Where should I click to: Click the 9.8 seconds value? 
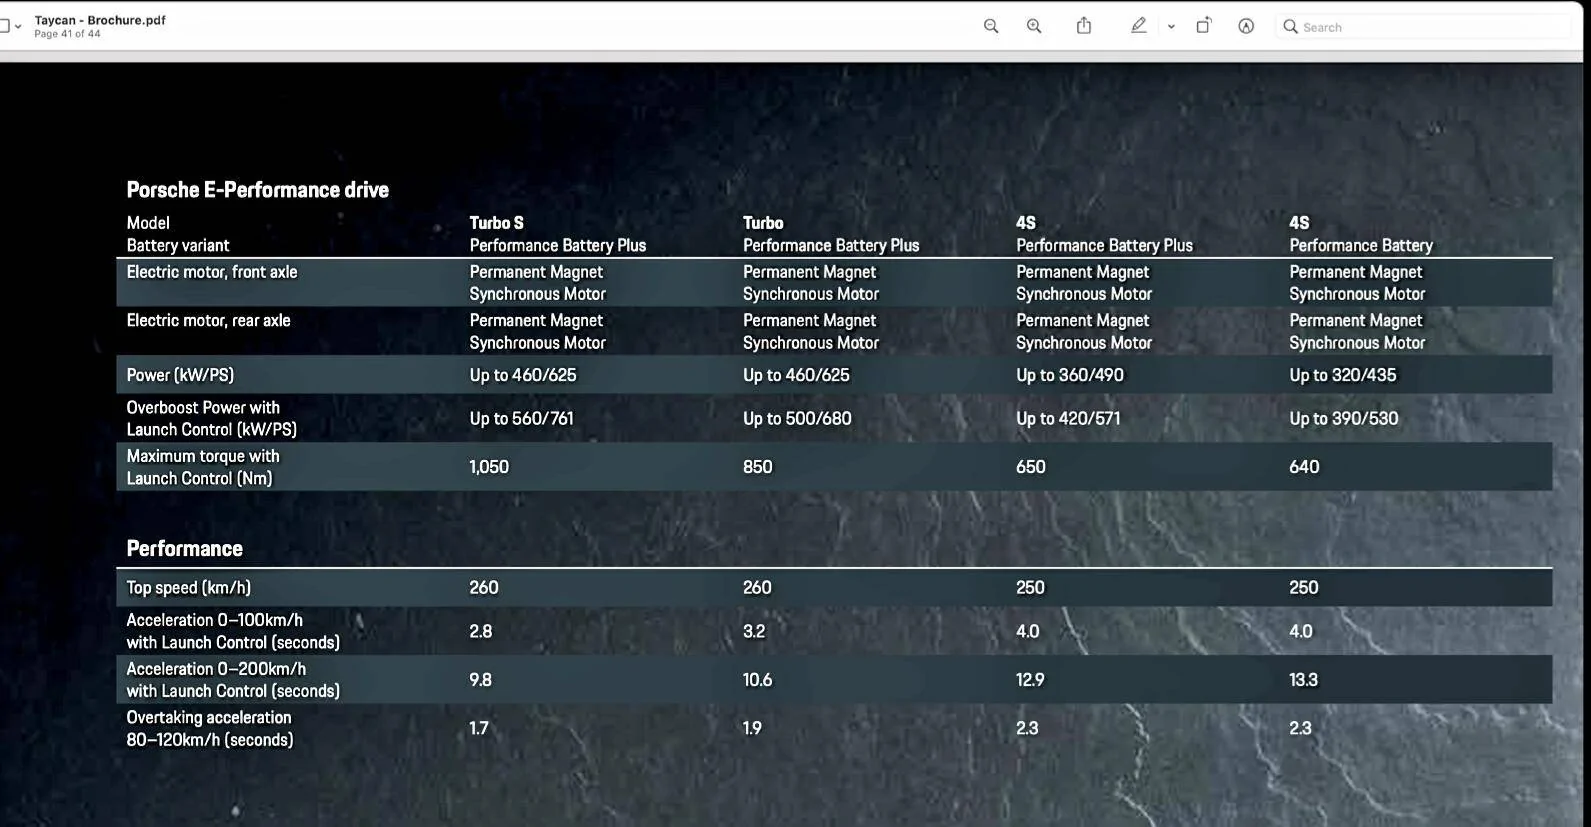pos(481,680)
